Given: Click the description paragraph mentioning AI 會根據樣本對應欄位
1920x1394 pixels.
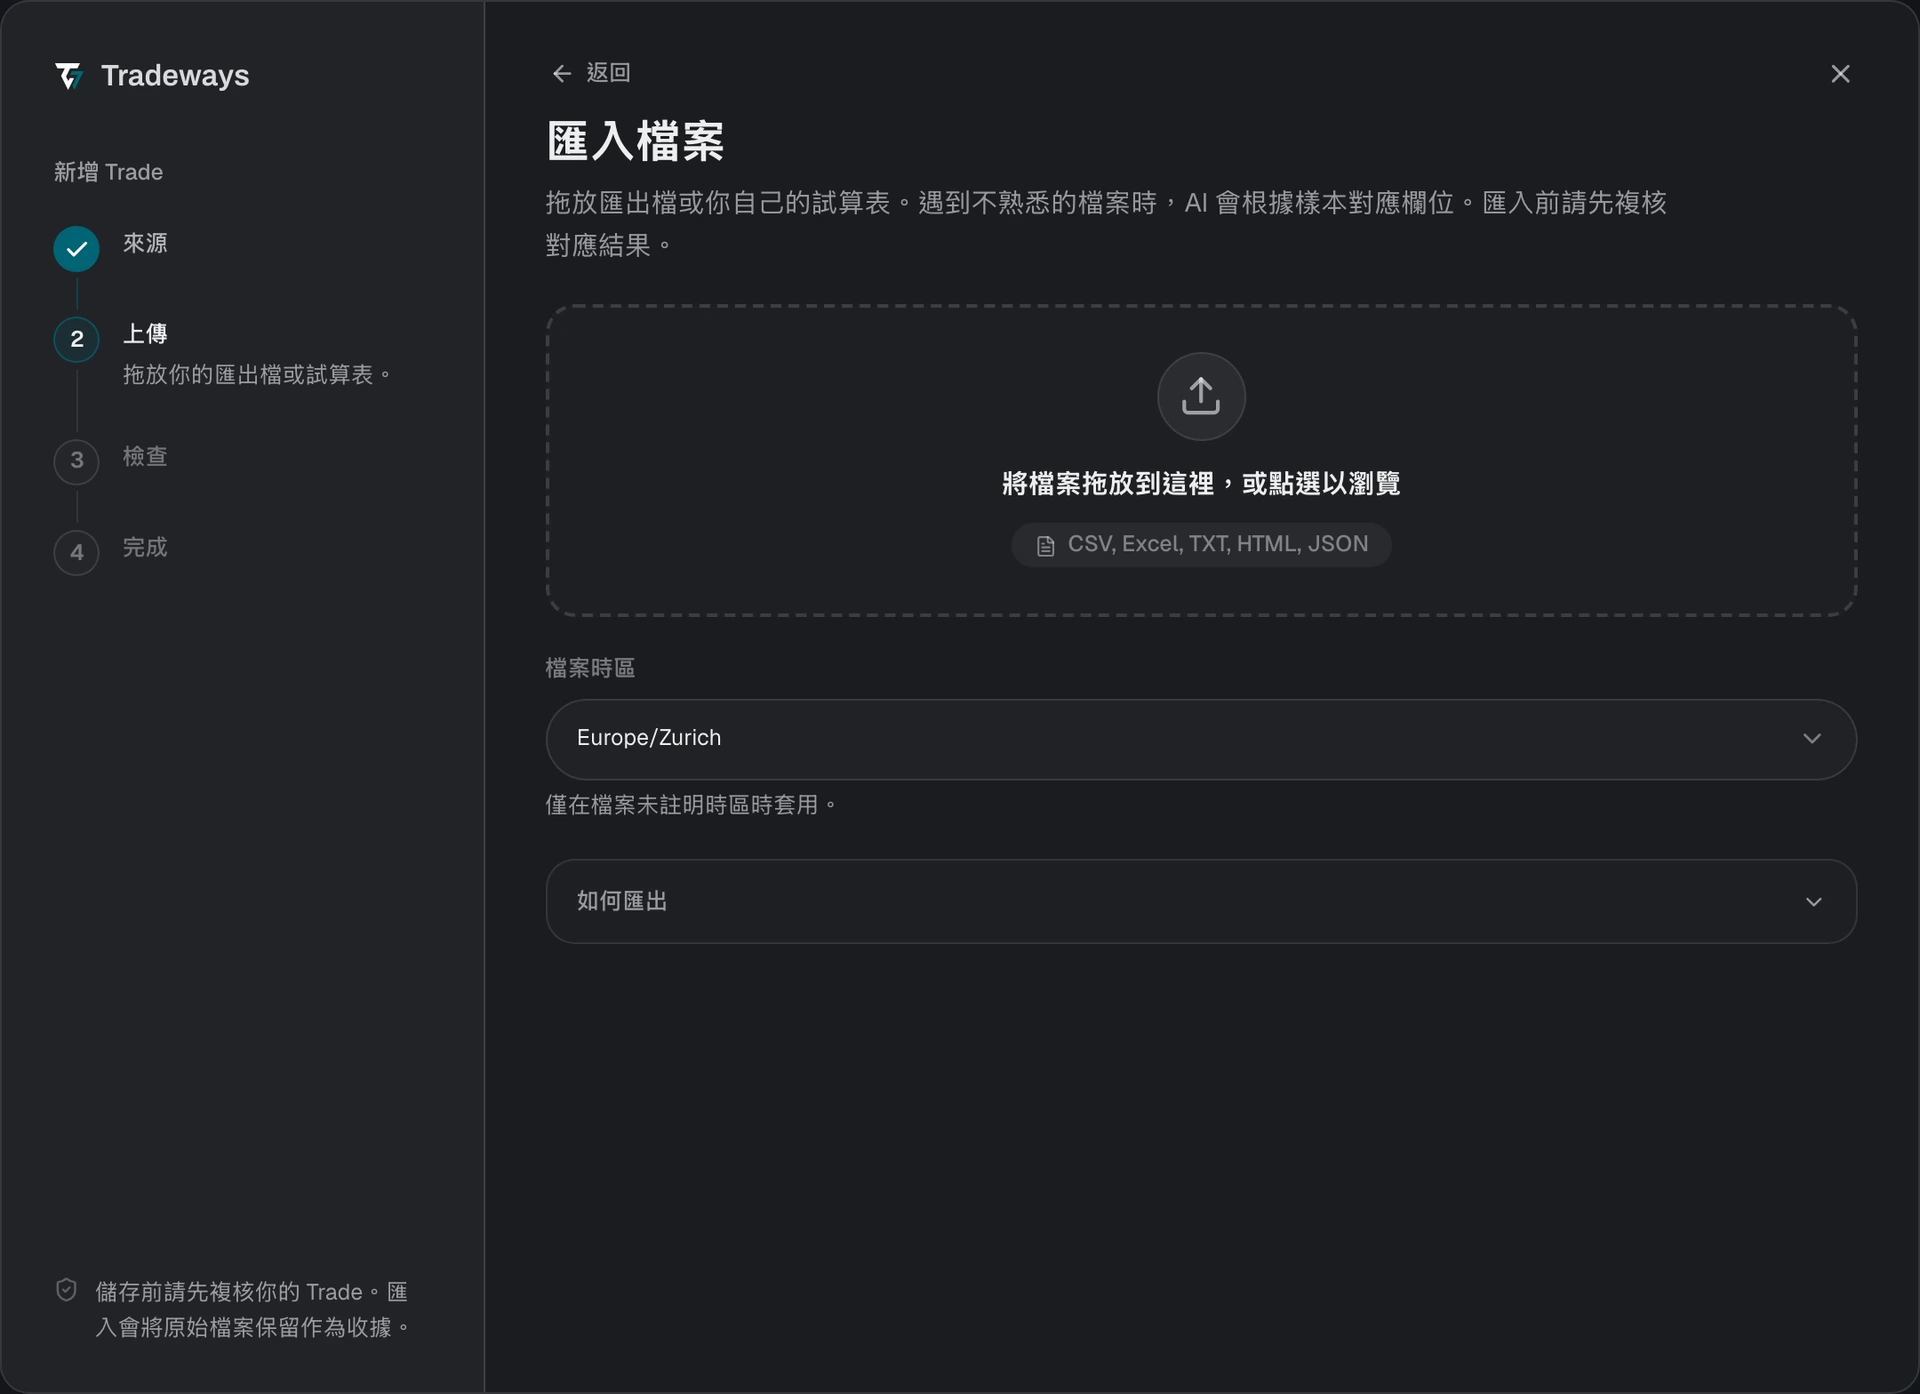Looking at the screenshot, I should pos(1106,224).
